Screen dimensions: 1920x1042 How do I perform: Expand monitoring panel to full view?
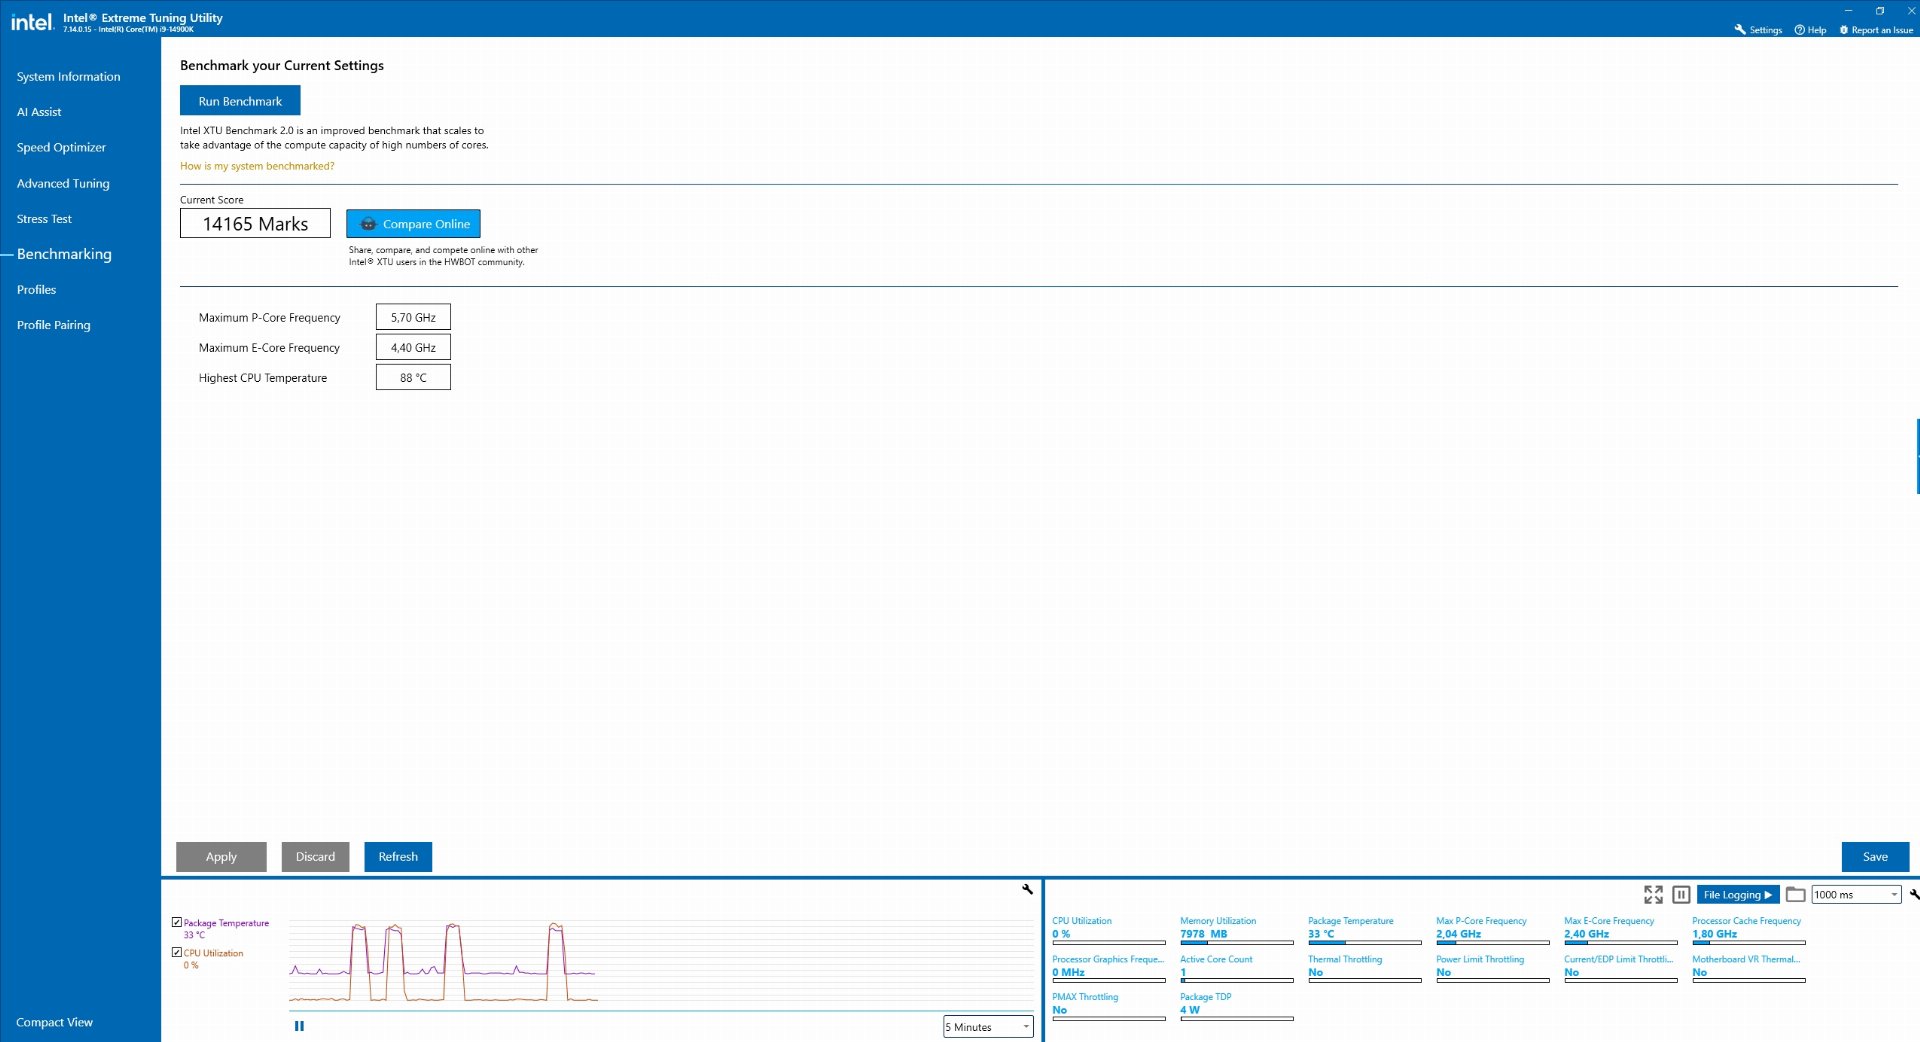point(1653,895)
